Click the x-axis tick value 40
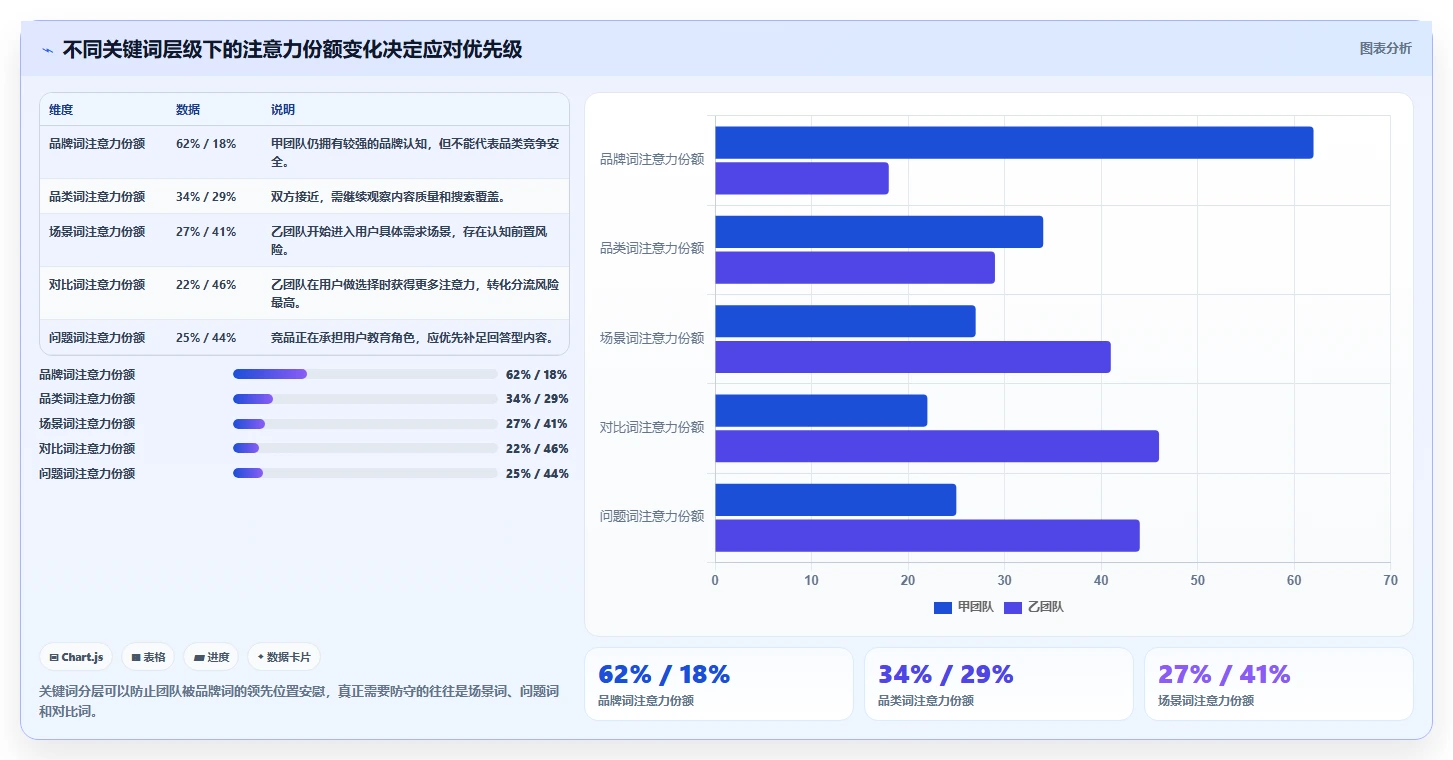The height and width of the screenshot is (760, 1453). coord(1101,580)
